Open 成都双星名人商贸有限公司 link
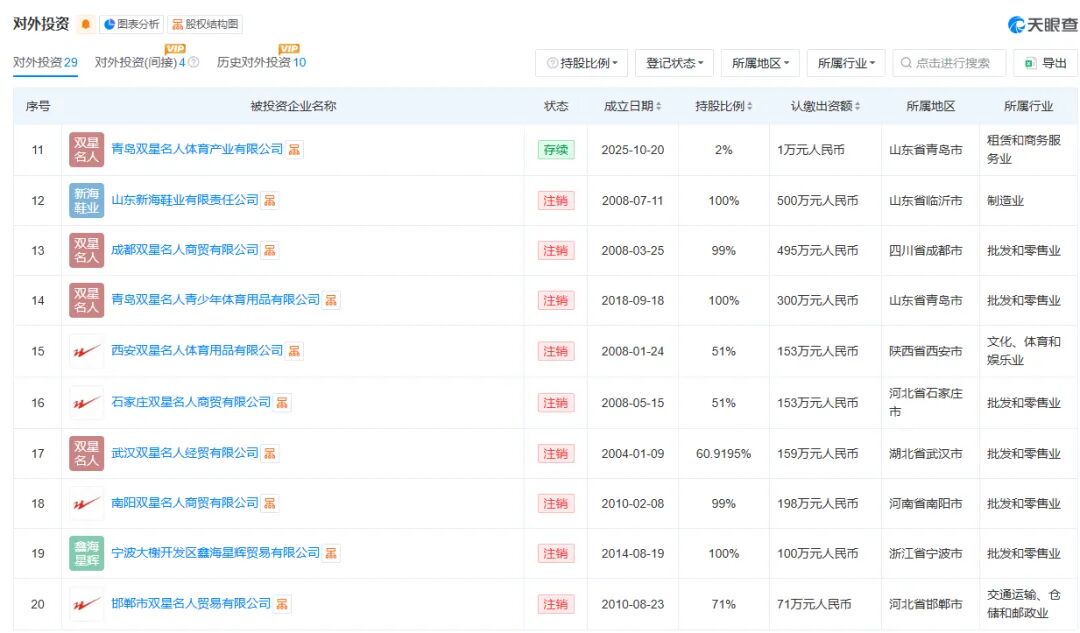The width and height of the screenshot is (1080, 633). [x=185, y=250]
